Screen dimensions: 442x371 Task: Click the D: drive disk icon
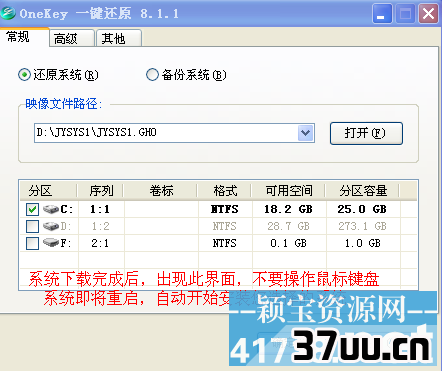click(x=51, y=226)
